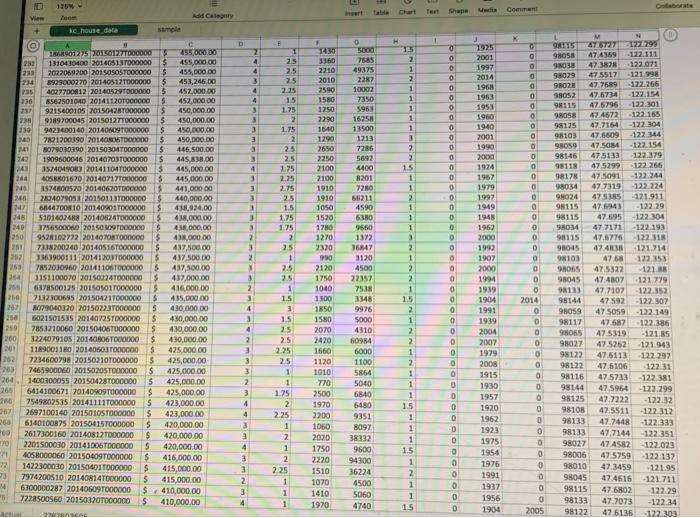Select column N header

[638, 36]
